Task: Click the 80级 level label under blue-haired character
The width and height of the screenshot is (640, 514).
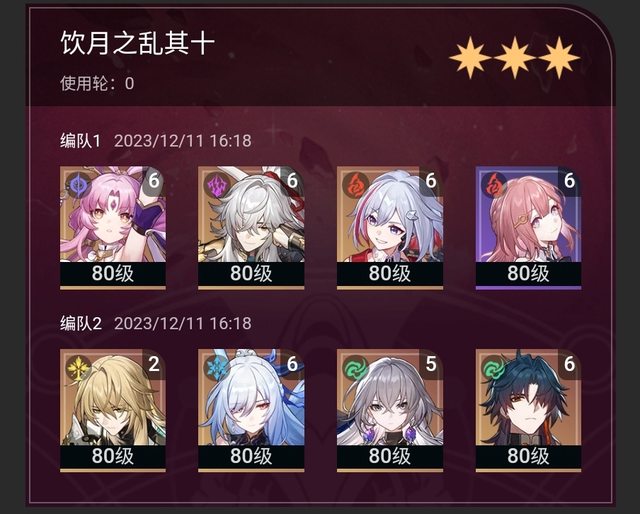Action: click(251, 456)
